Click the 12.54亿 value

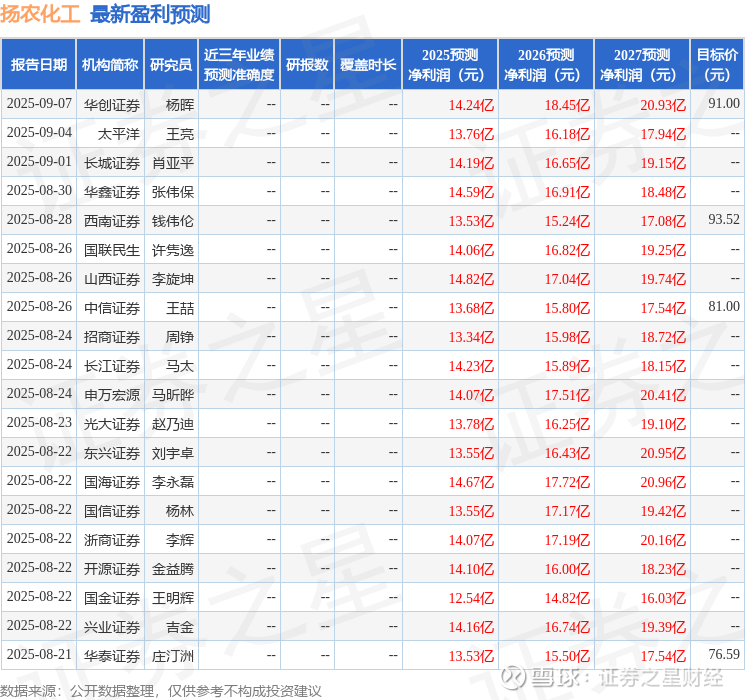point(471,598)
